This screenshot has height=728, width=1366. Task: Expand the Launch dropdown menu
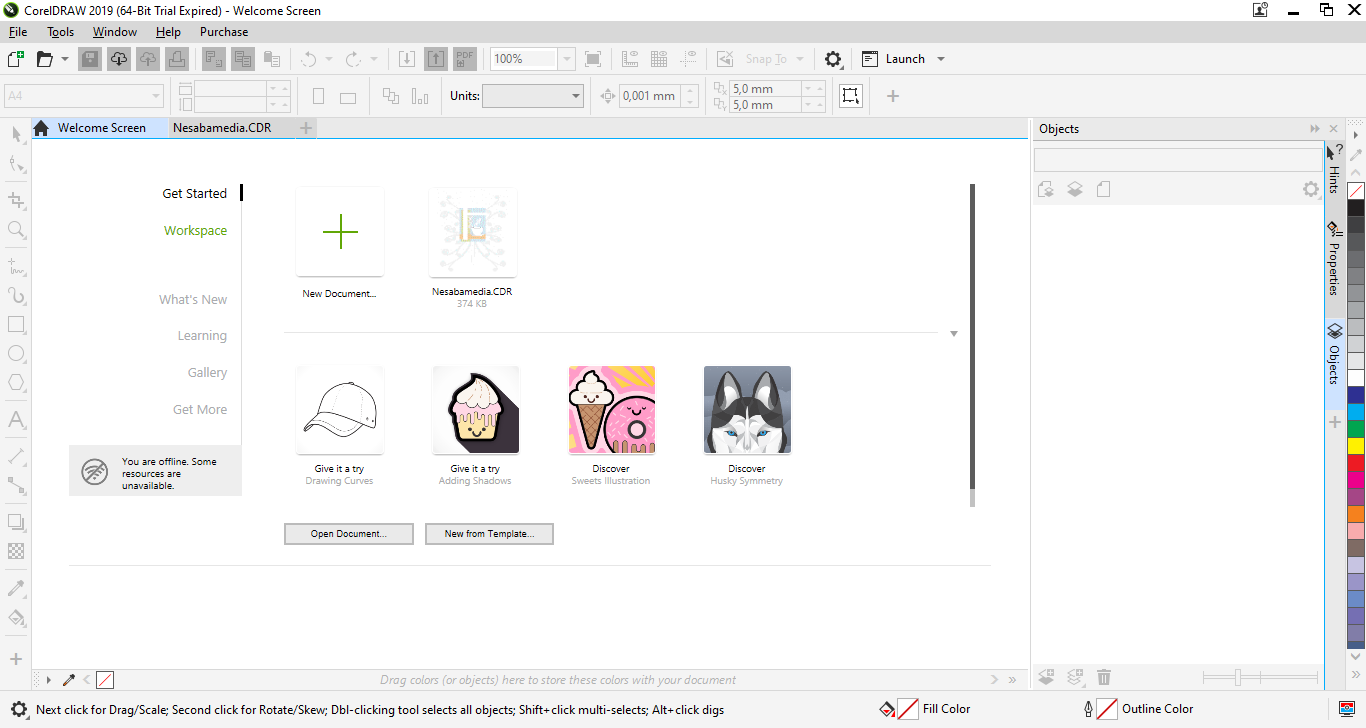point(940,59)
